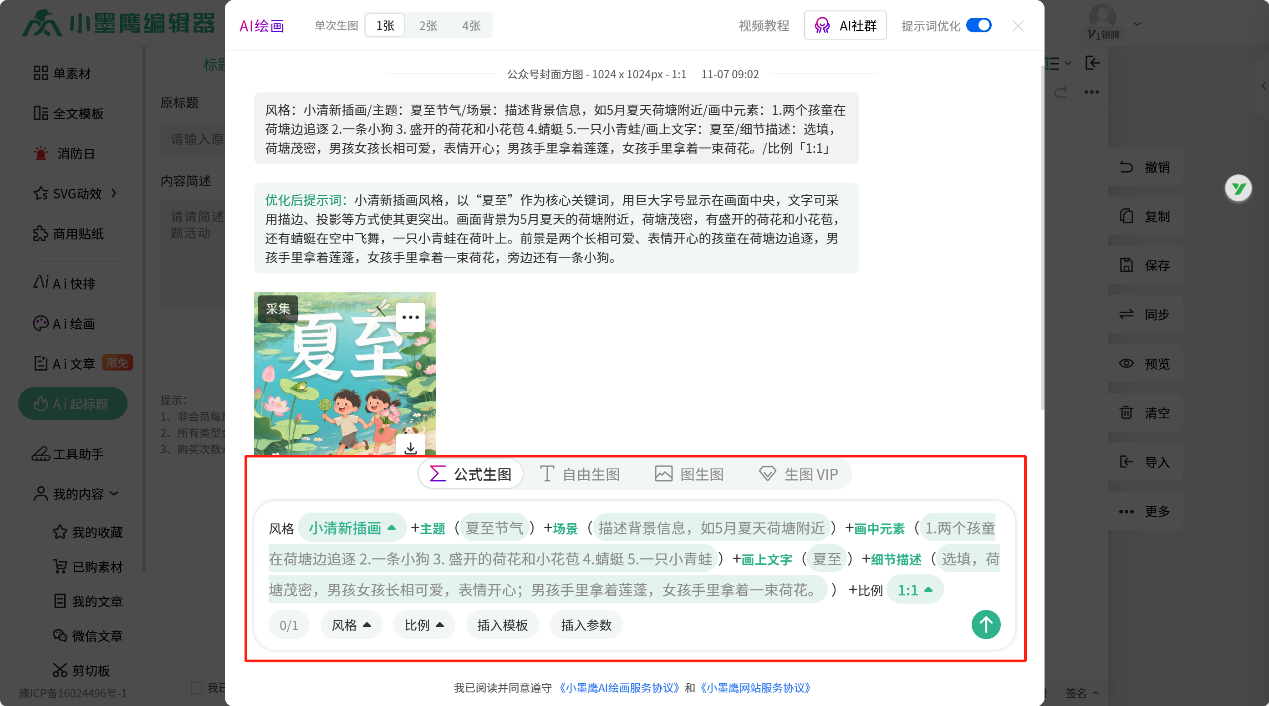1269x706 pixels.
Task: Click the 预览 eye icon
Action: 1127,364
